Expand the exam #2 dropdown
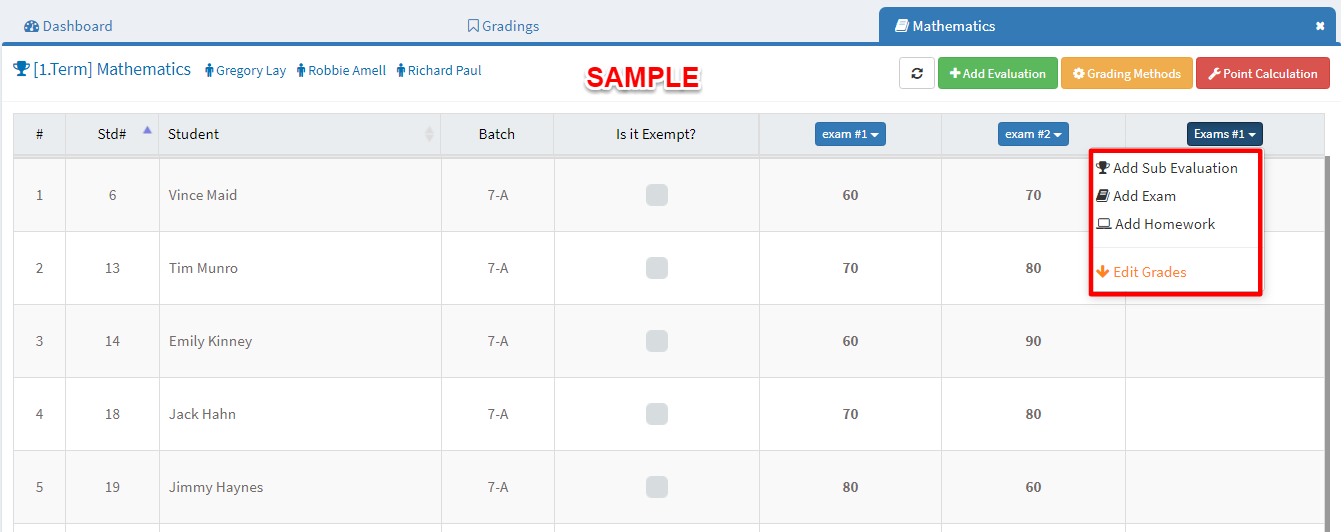Viewport: 1341px width, 532px height. click(x=1033, y=134)
